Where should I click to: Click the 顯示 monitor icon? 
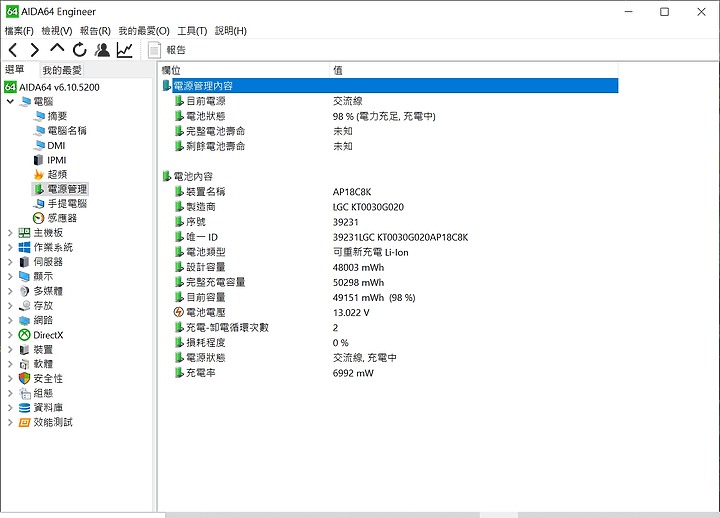point(24,276)
